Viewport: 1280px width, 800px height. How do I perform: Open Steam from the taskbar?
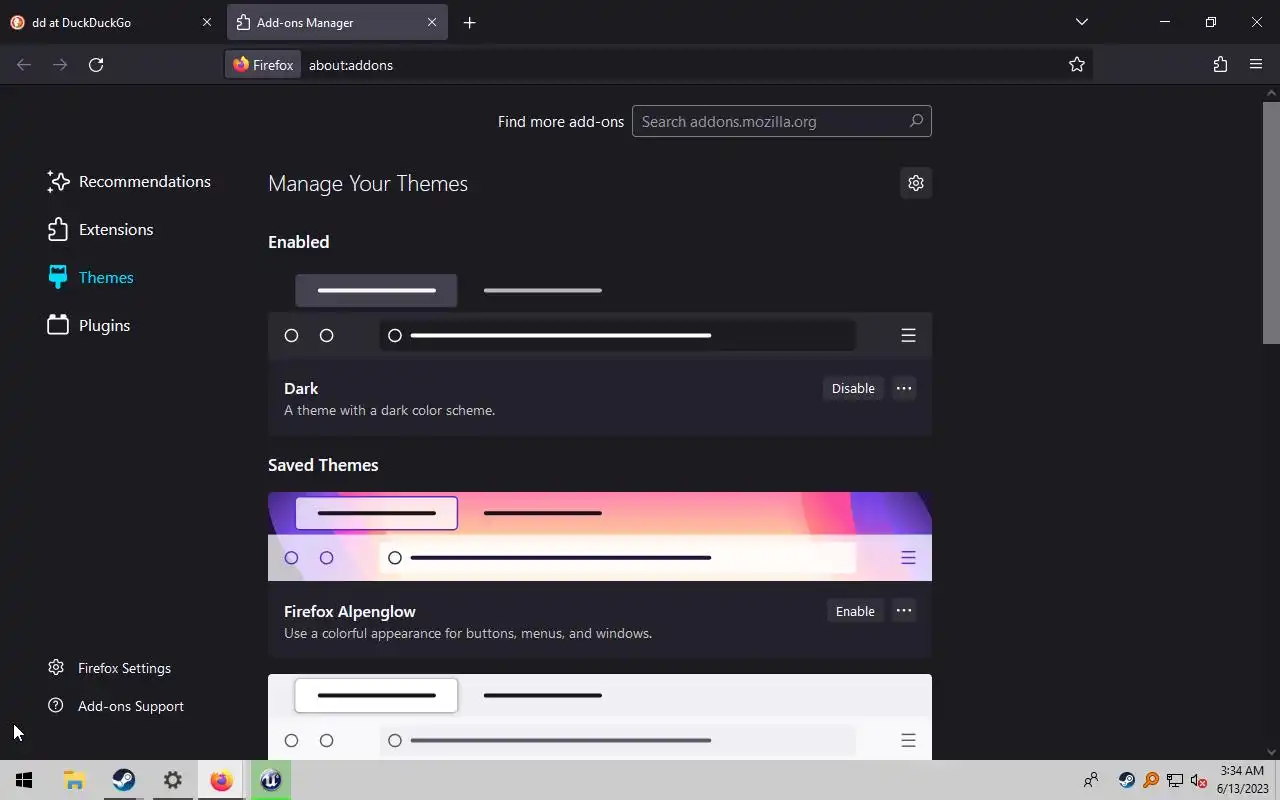(x=123, y=780)
